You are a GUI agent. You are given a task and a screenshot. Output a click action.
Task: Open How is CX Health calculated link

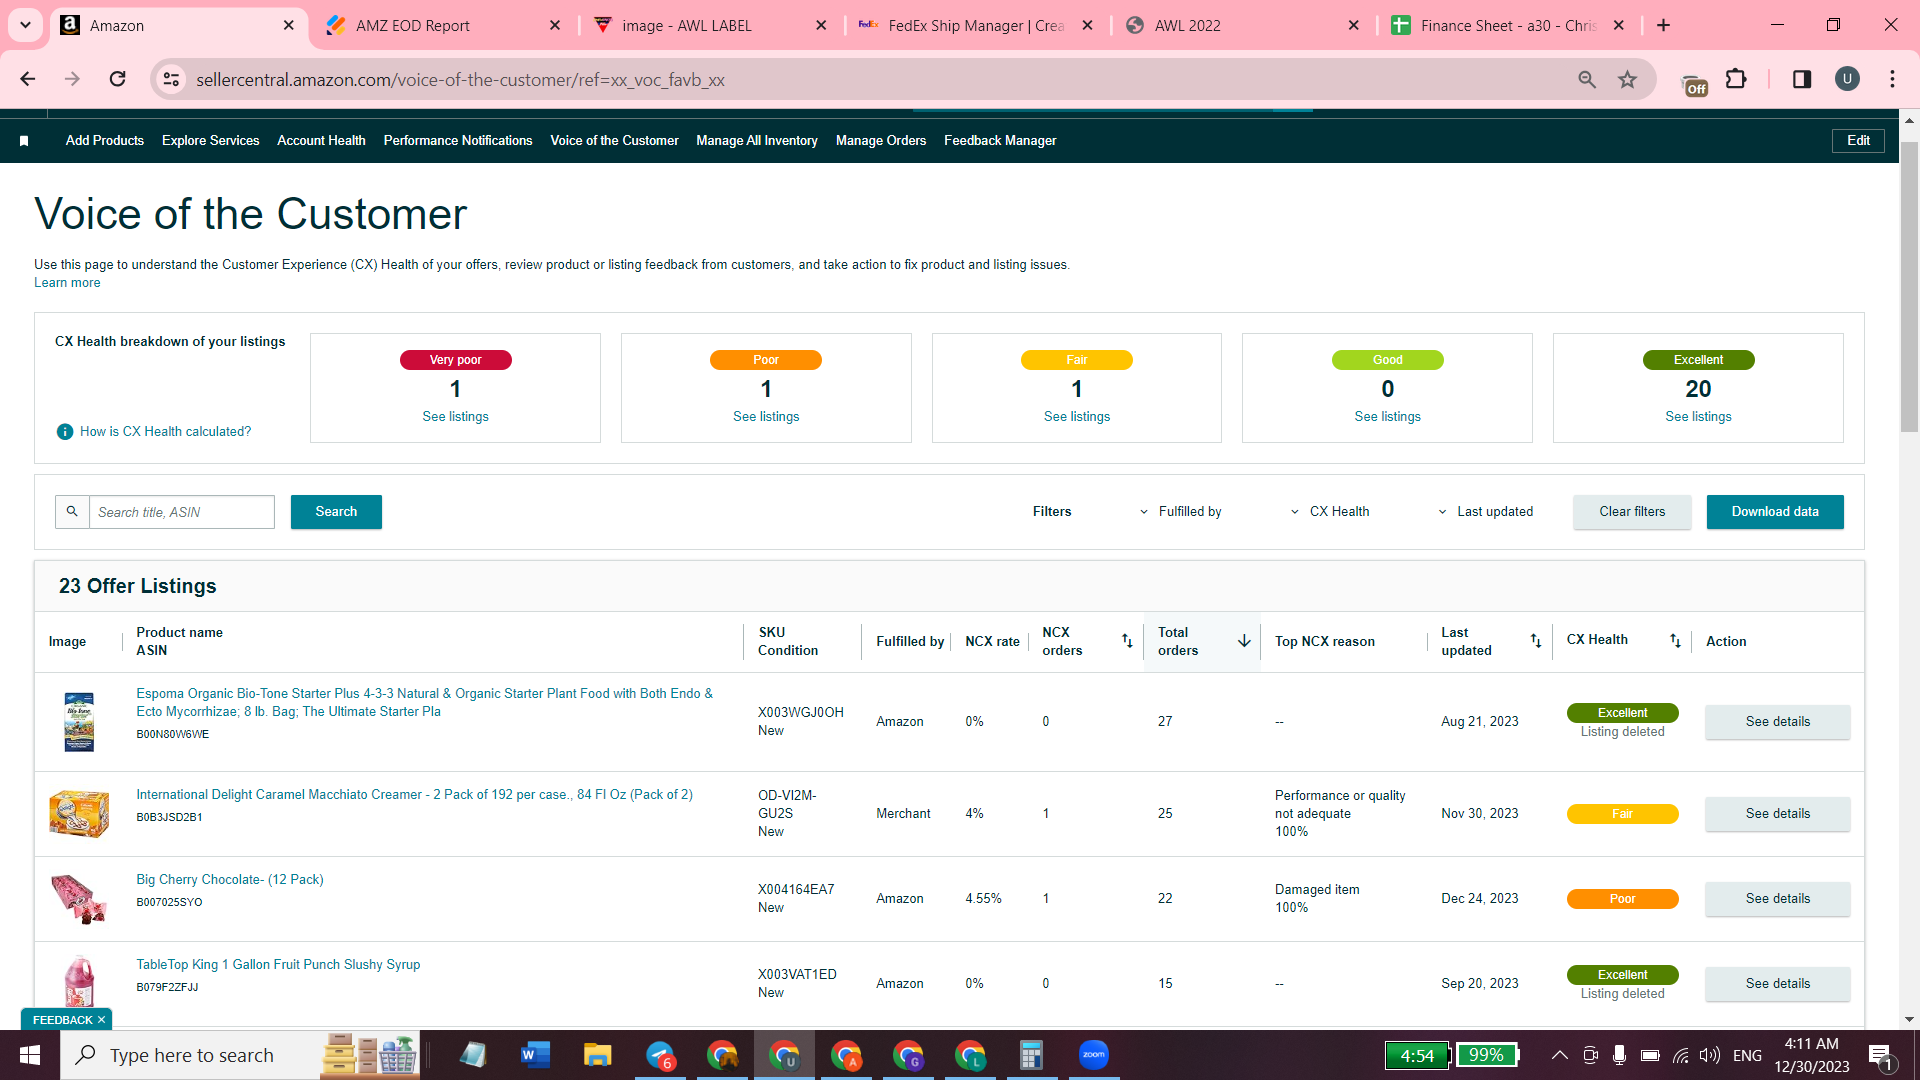(165, 432)
